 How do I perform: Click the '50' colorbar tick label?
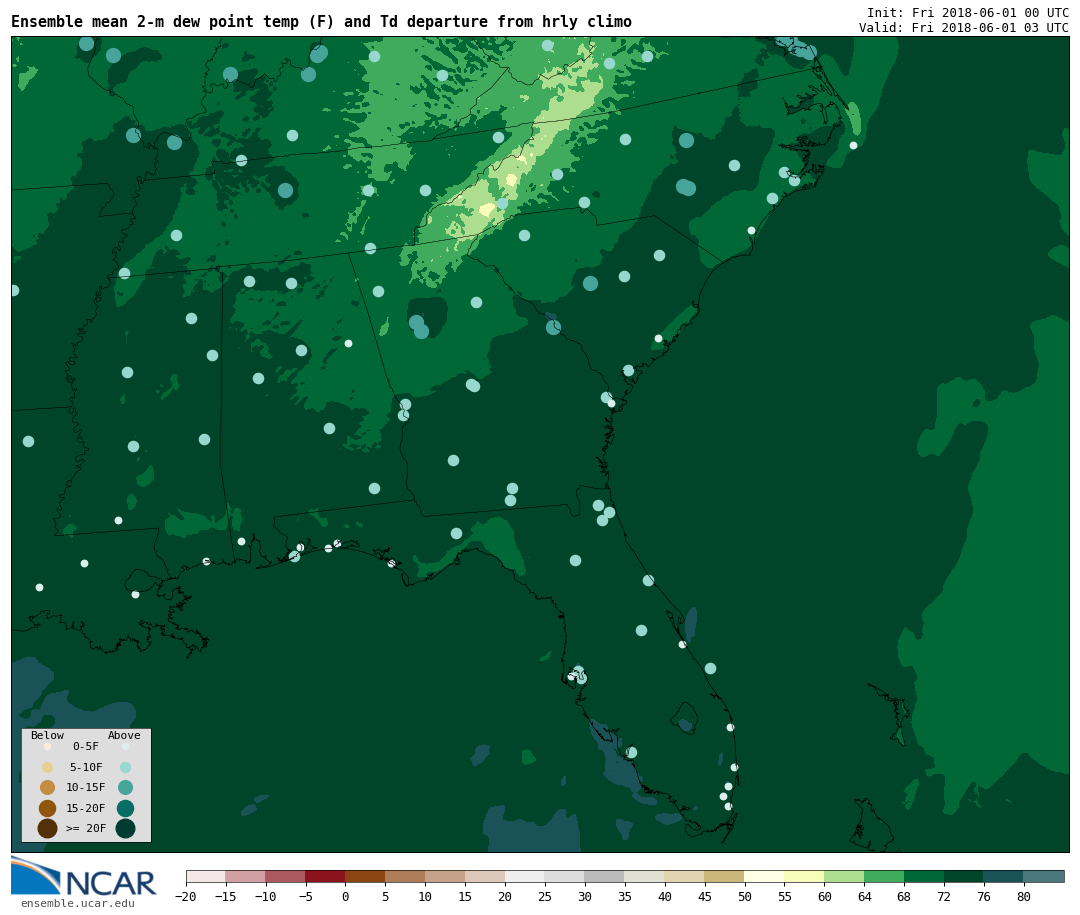coord(745,897)
